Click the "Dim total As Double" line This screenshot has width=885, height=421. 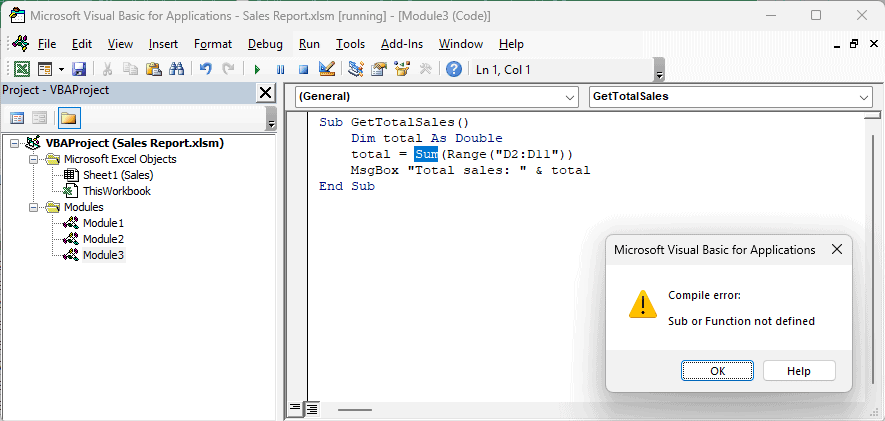tap(427, 138)
